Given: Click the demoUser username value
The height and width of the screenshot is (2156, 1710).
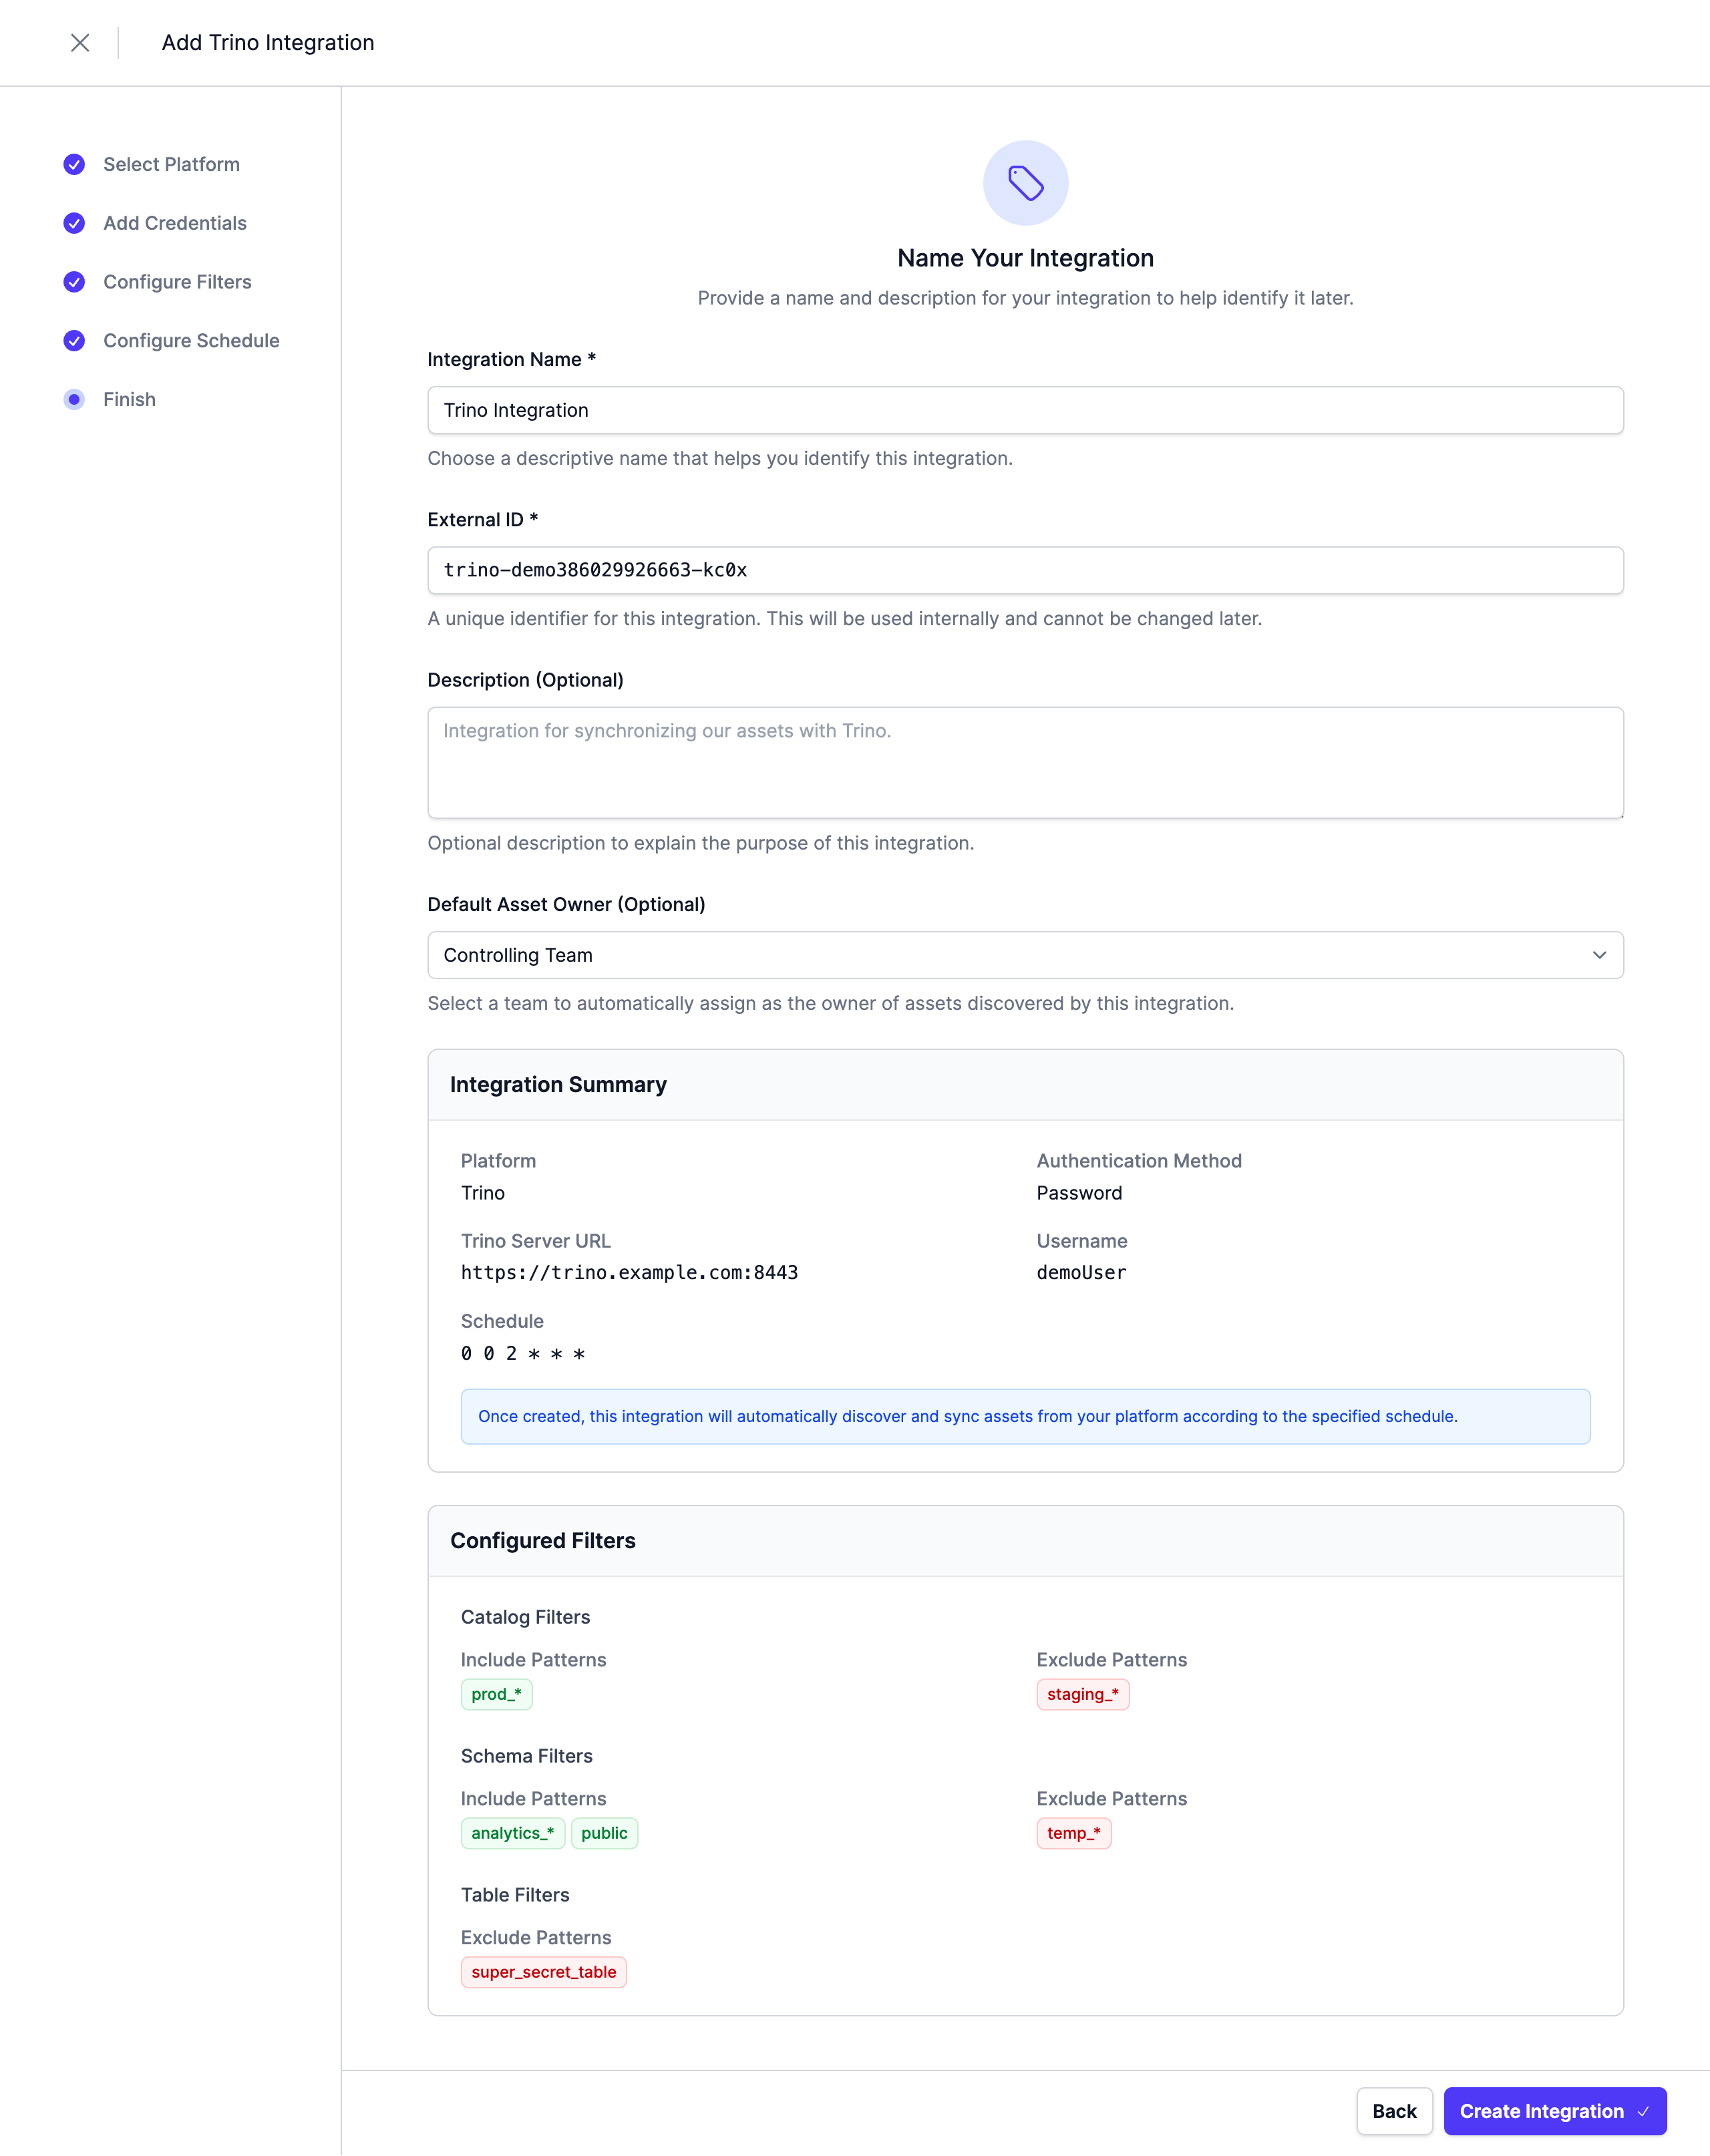Looking at the screenshot, I should click(x=1081, y=1273).
